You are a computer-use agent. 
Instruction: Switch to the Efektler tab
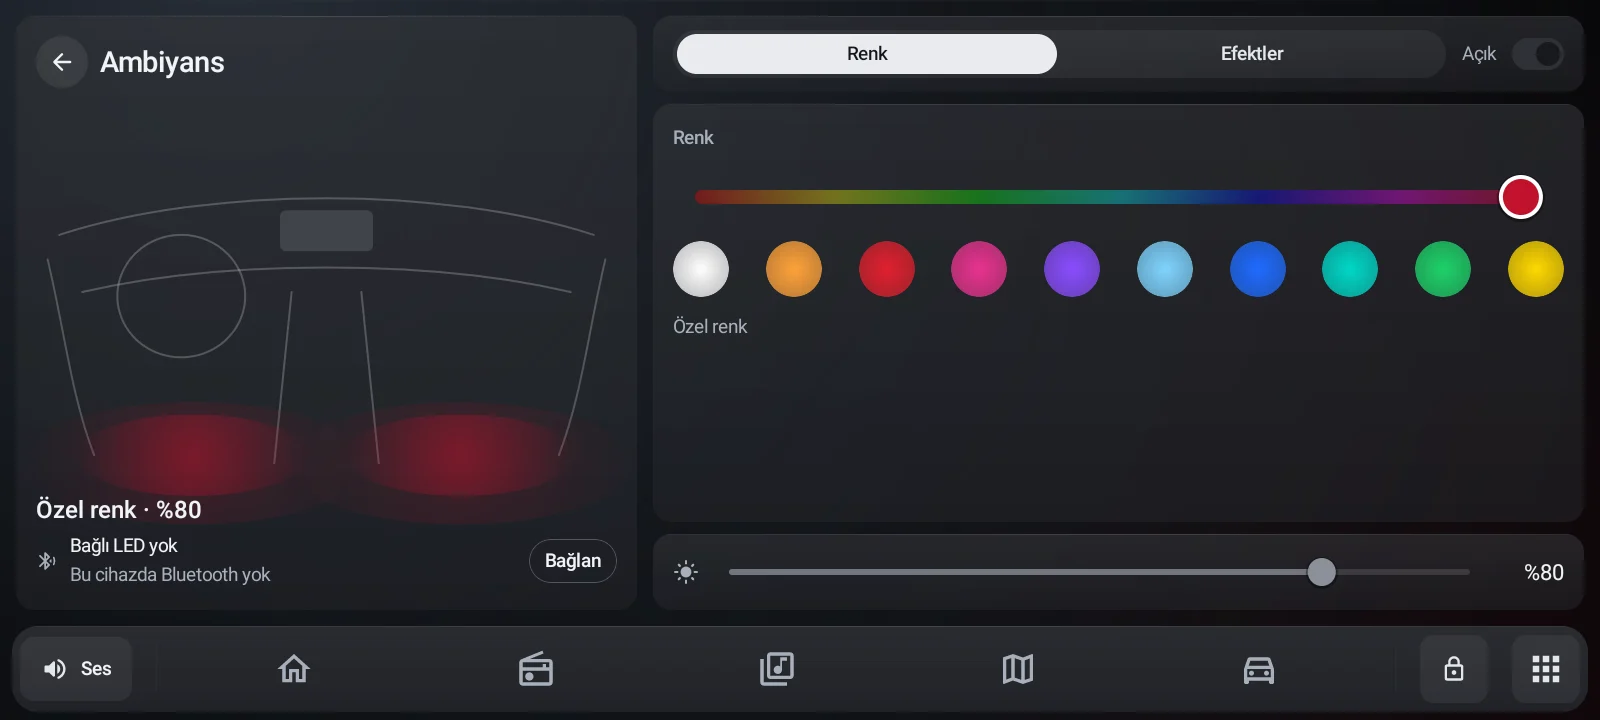pyautogui.click(x=1252, y=54)
